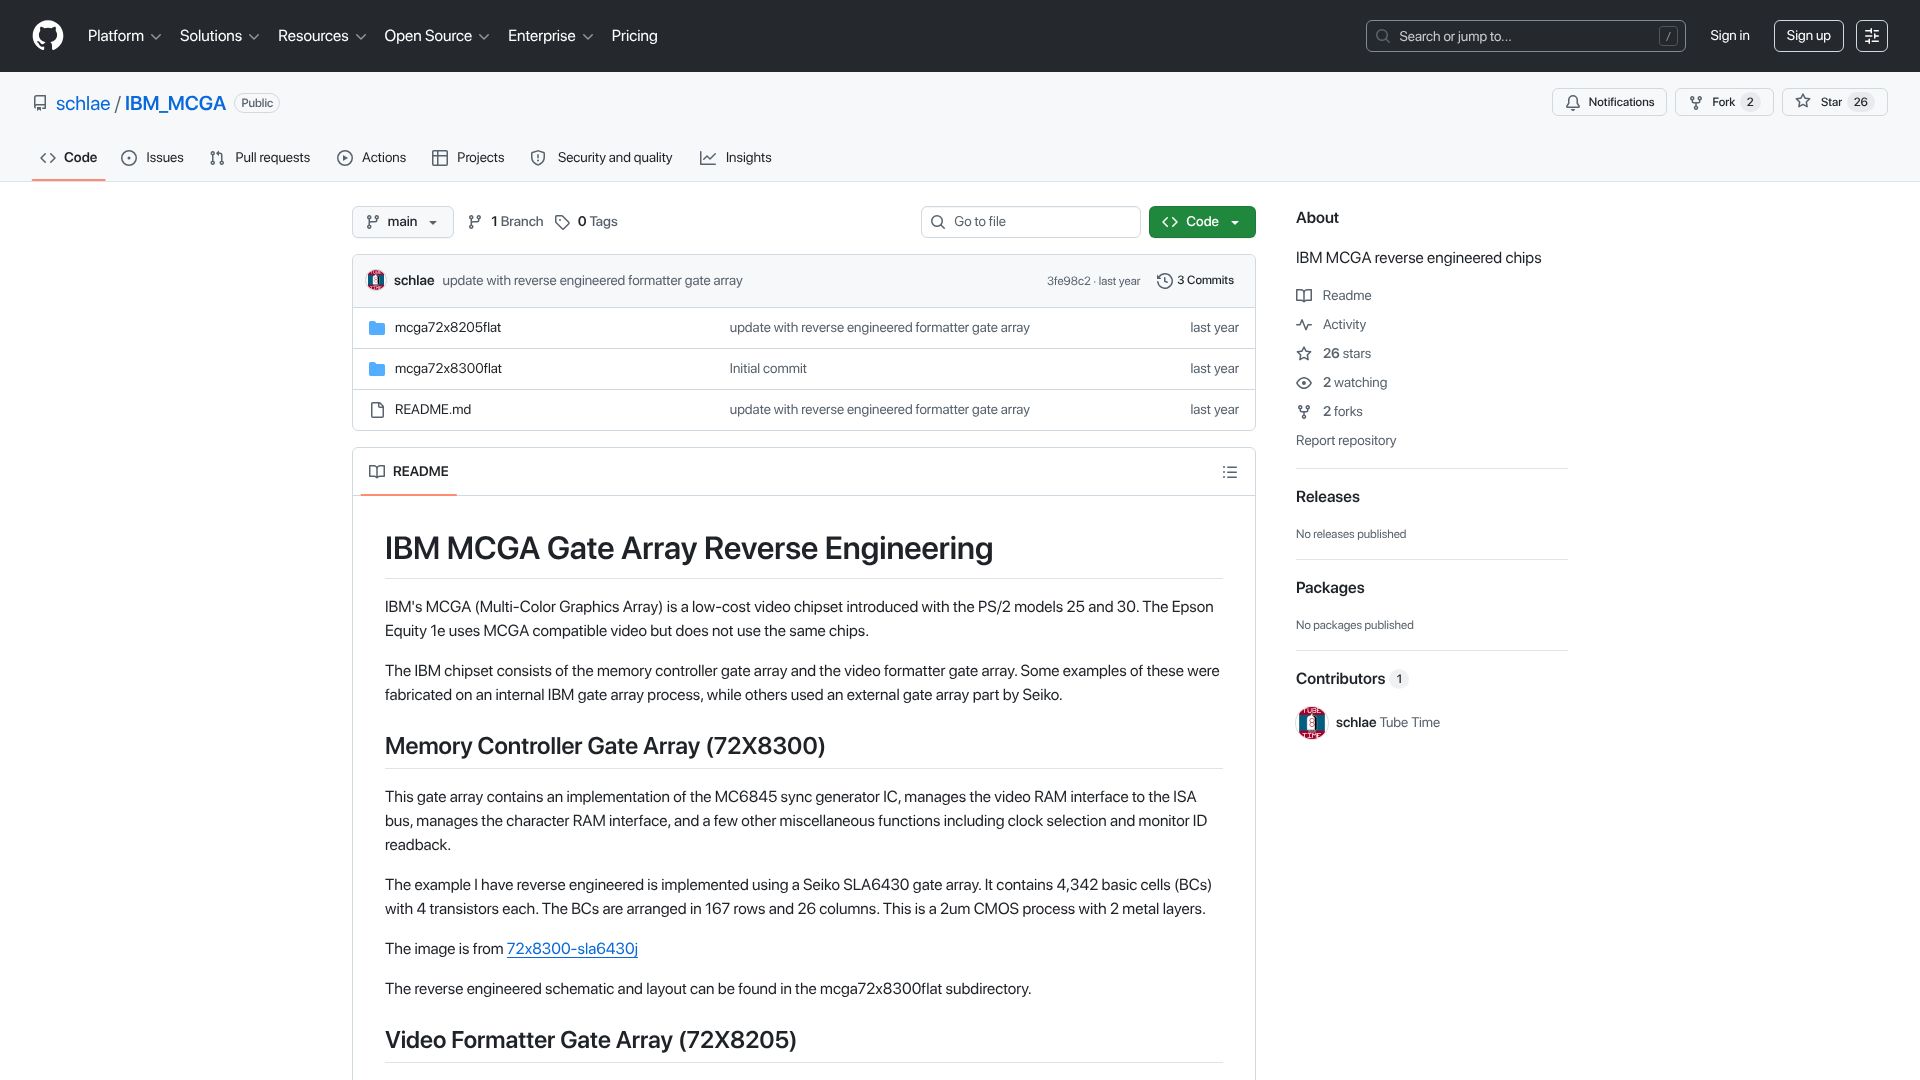Click the schlae avatar in commit row
Image resolution: width=1920 pixels, height=1080 pixels.
(376, 281)
